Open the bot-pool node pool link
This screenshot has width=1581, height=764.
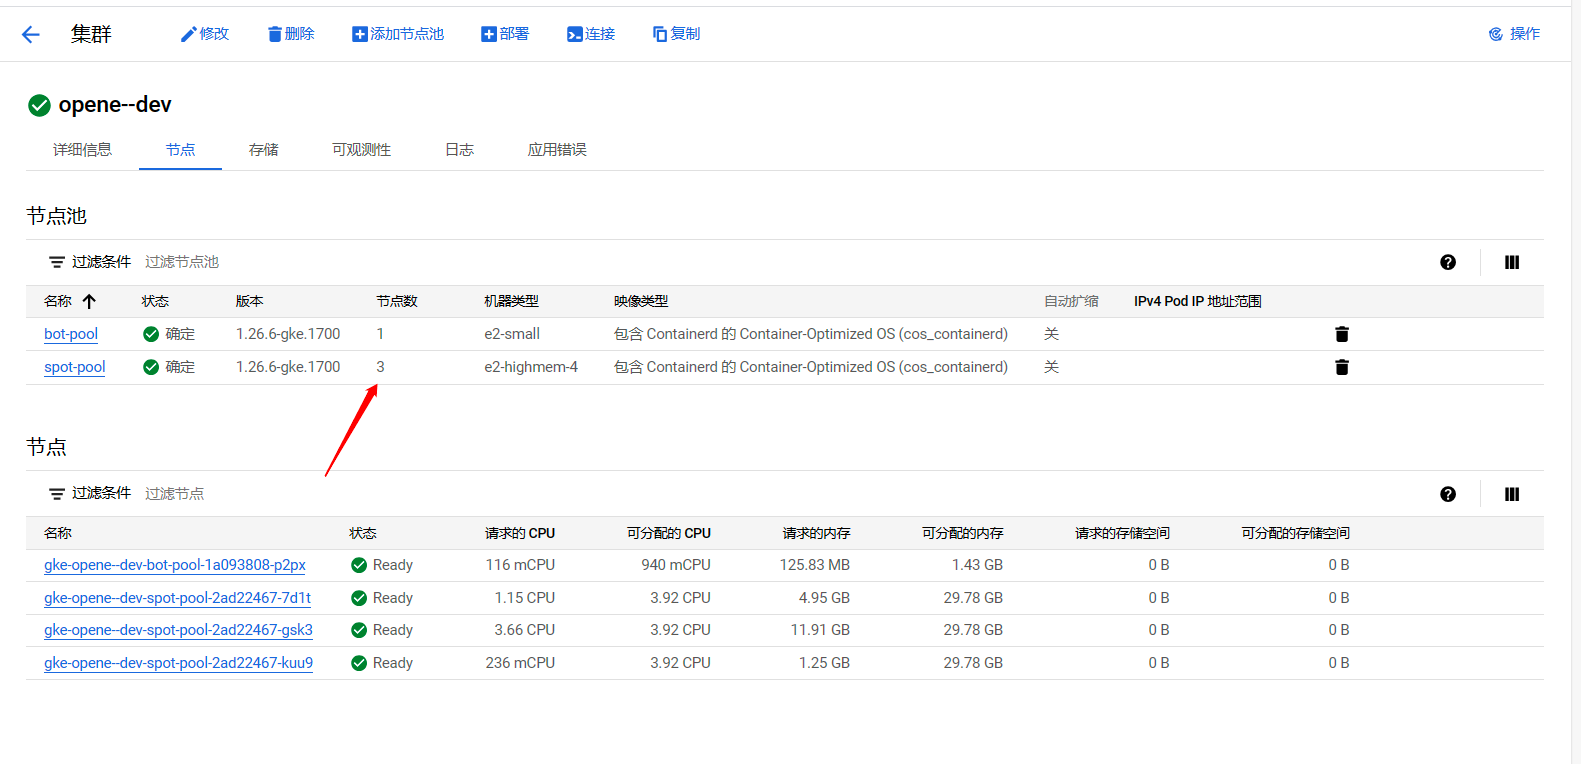pyautogui.click(x=71, y=334)
